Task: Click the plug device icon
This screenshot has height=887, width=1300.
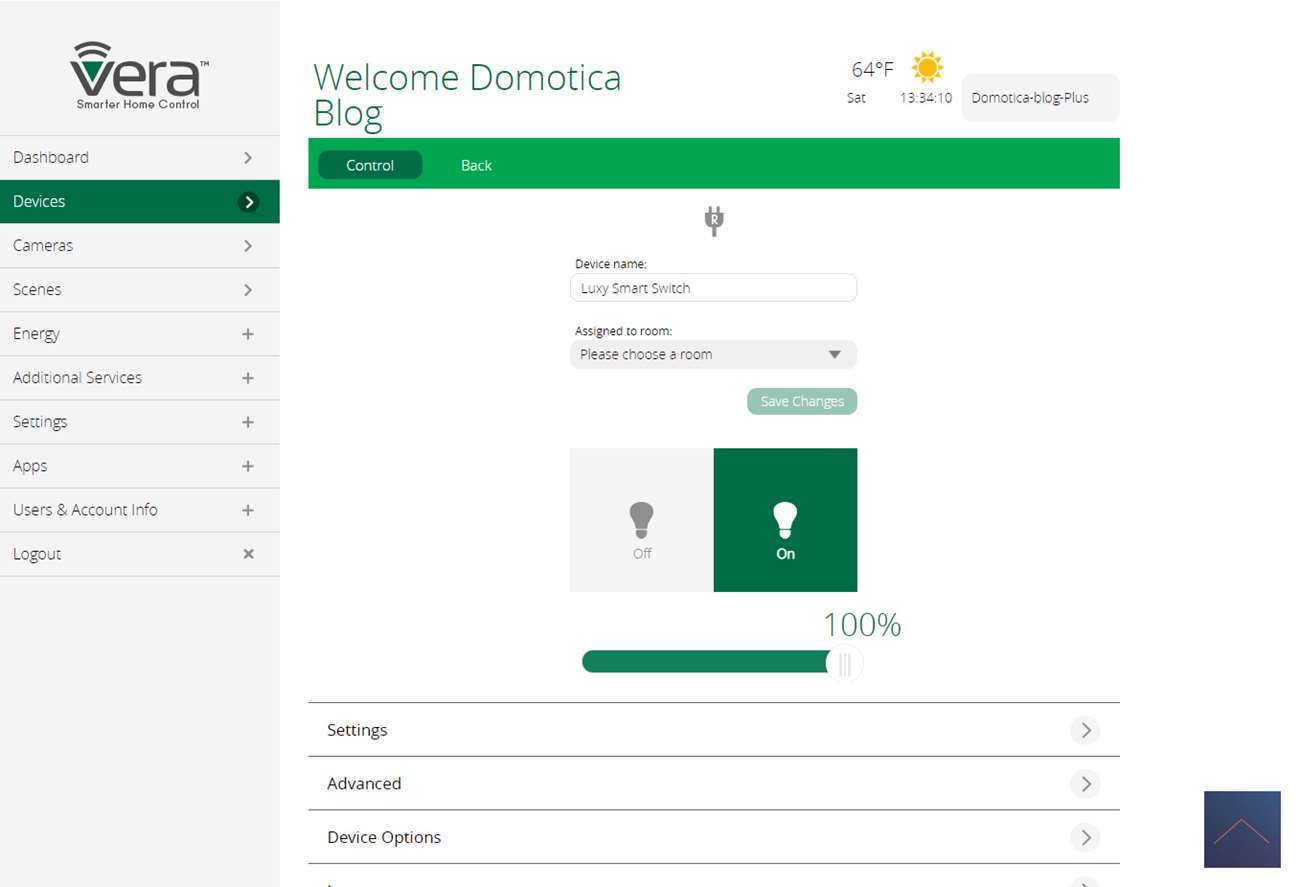Action: (714, 220)
